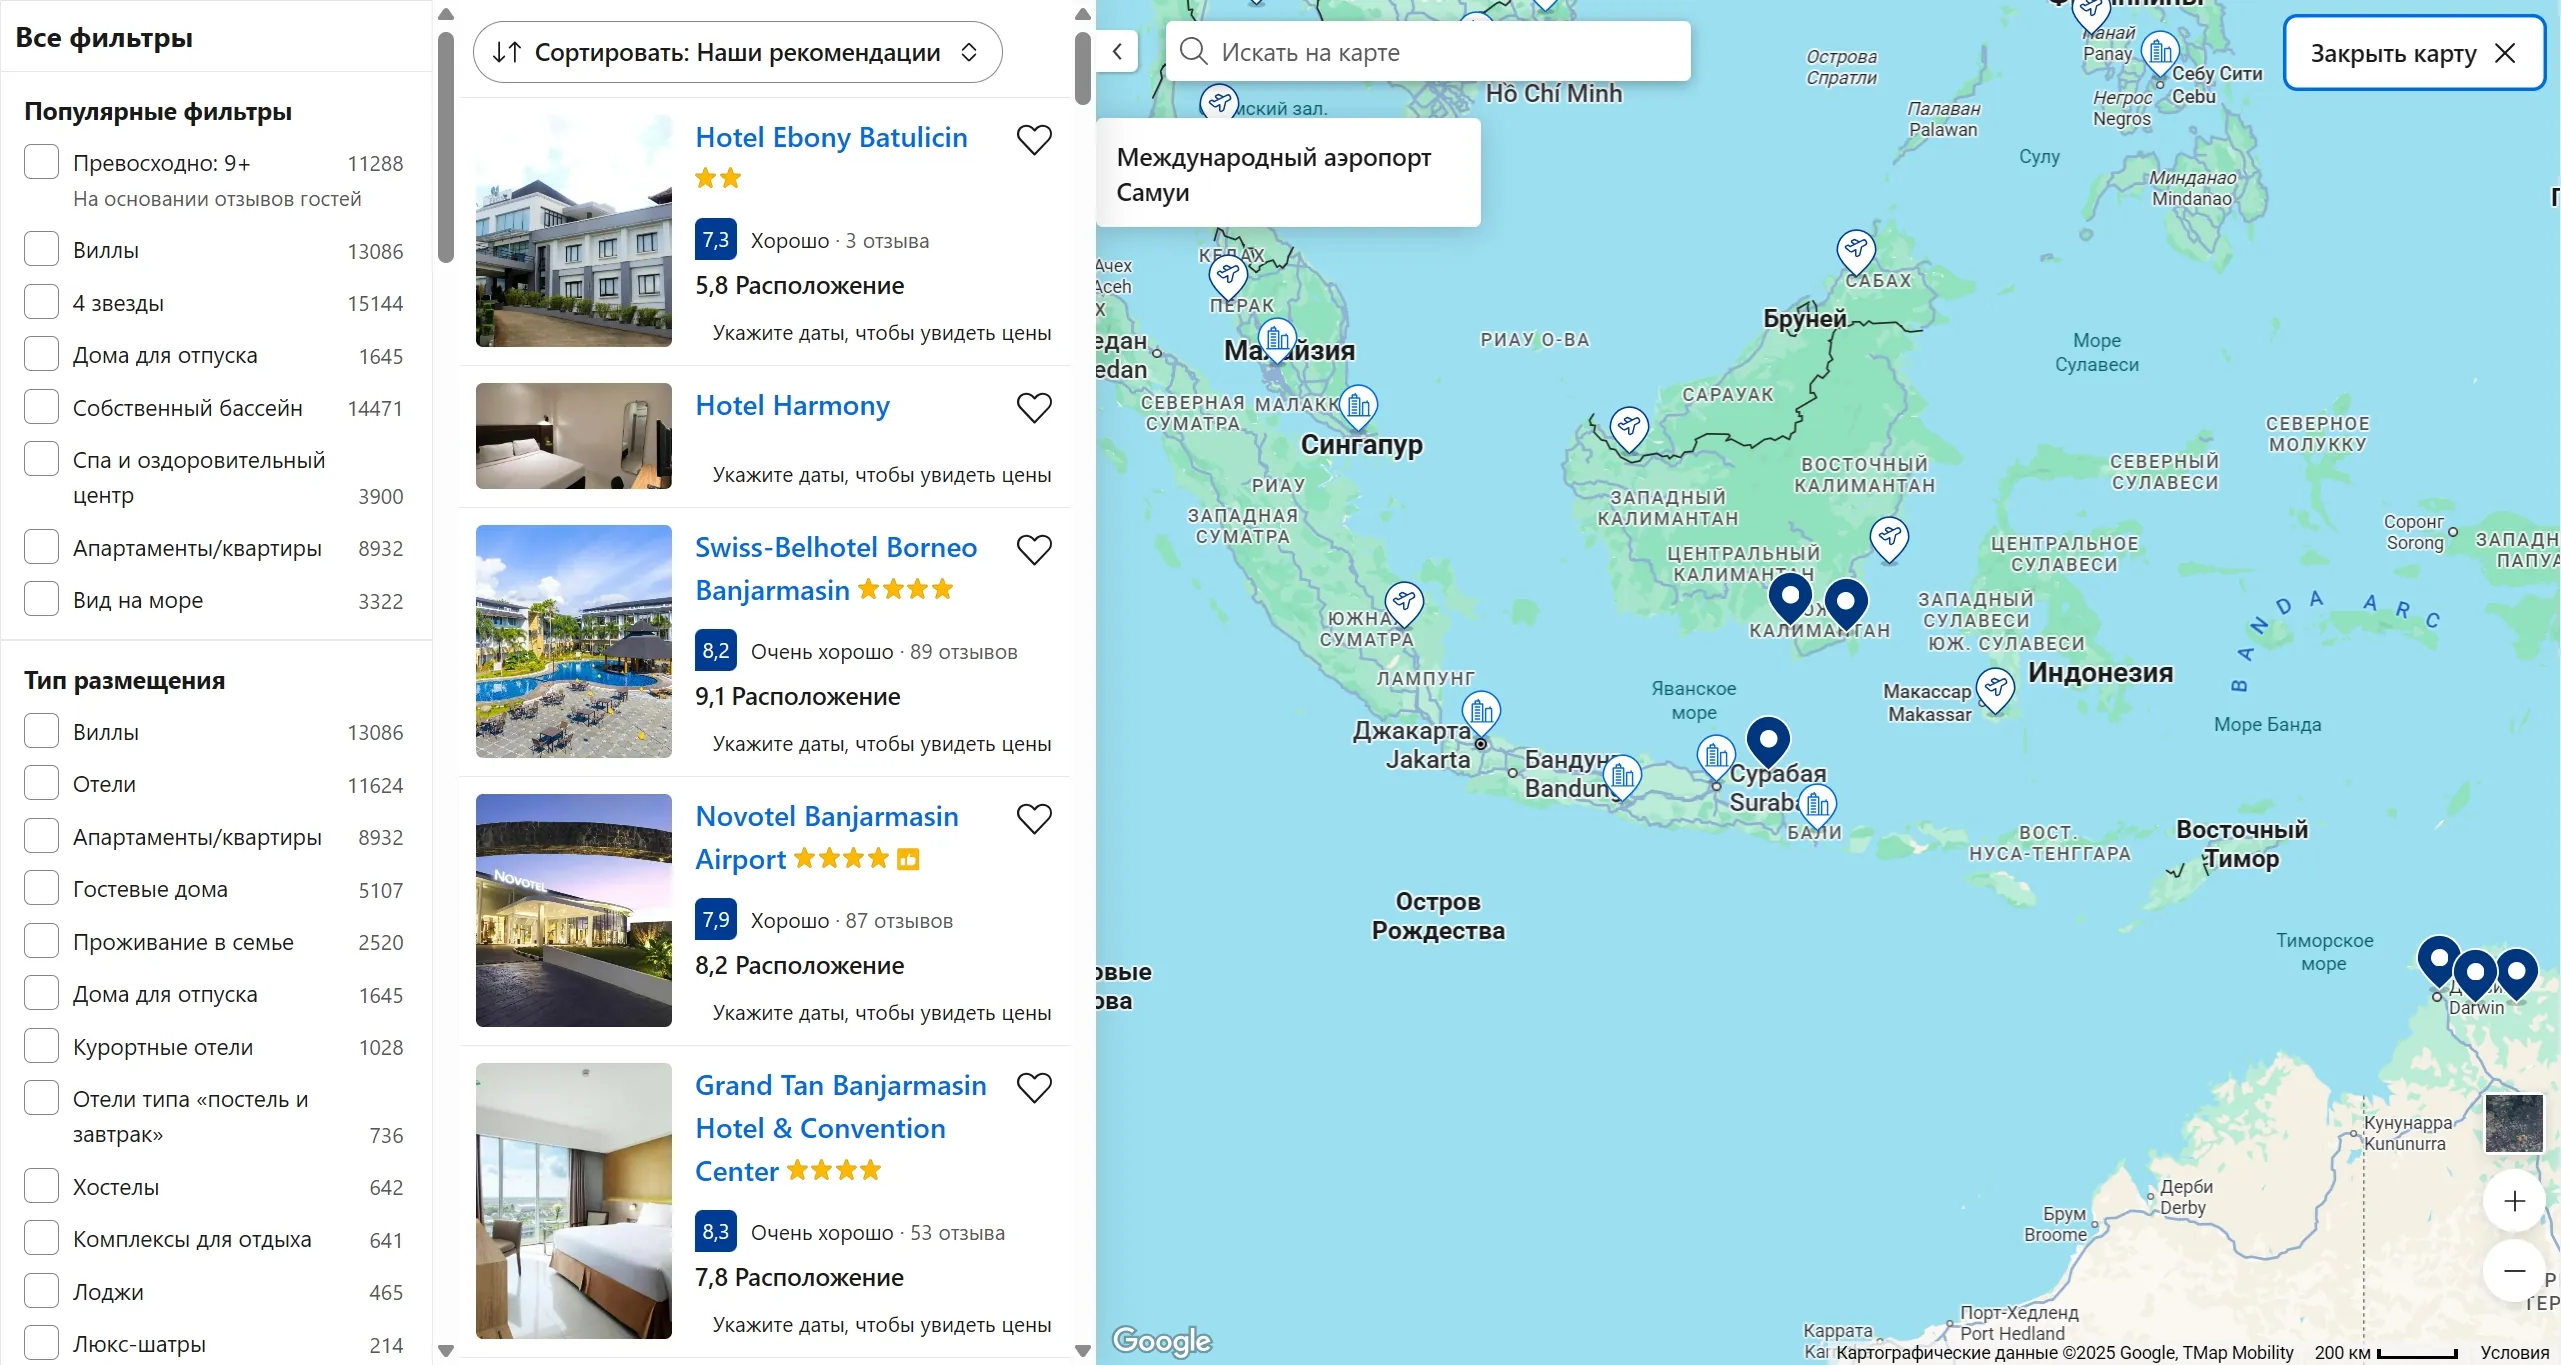Open the sort dropdown 'Наши рекомендации'

pyautogui.click(x=737, y=52)
